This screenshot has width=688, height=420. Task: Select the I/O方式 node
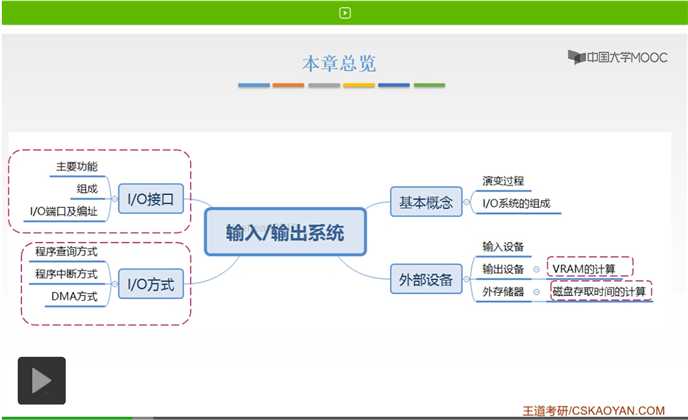(150, 284)
